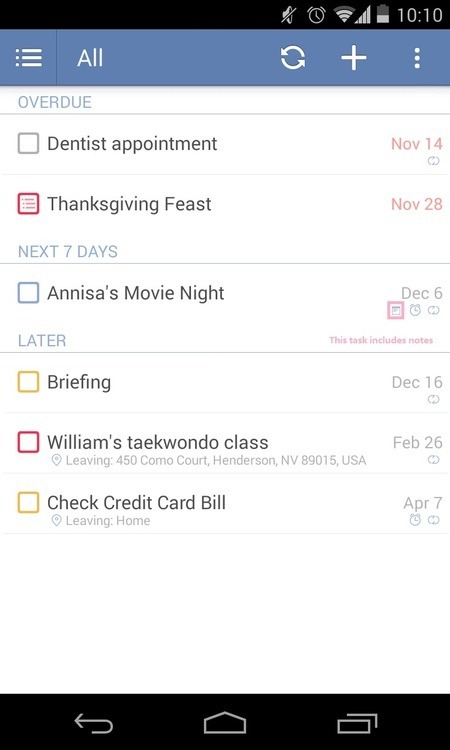The height and width of the screenshot is (750, 450).
Task: Tap the Android home button
Action: point(225,723)
